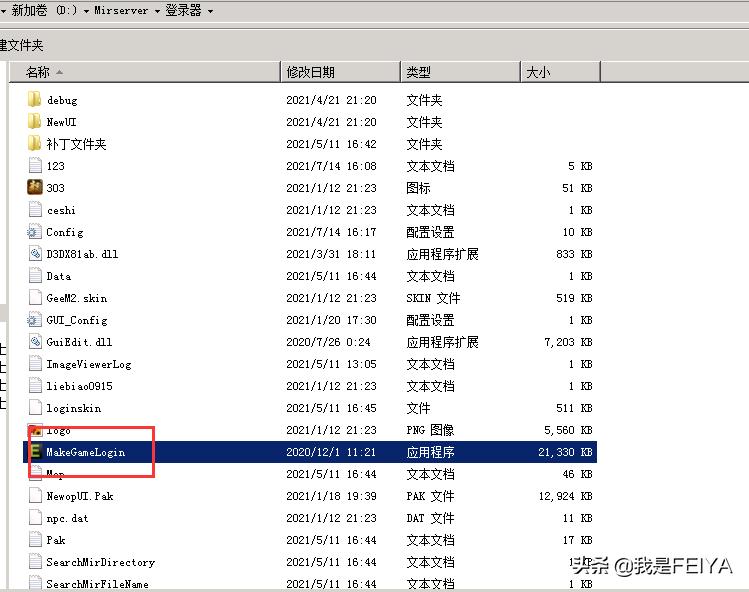Select the loginskin file icon
This screenshot has height=592, width=749.
(35, 407)
